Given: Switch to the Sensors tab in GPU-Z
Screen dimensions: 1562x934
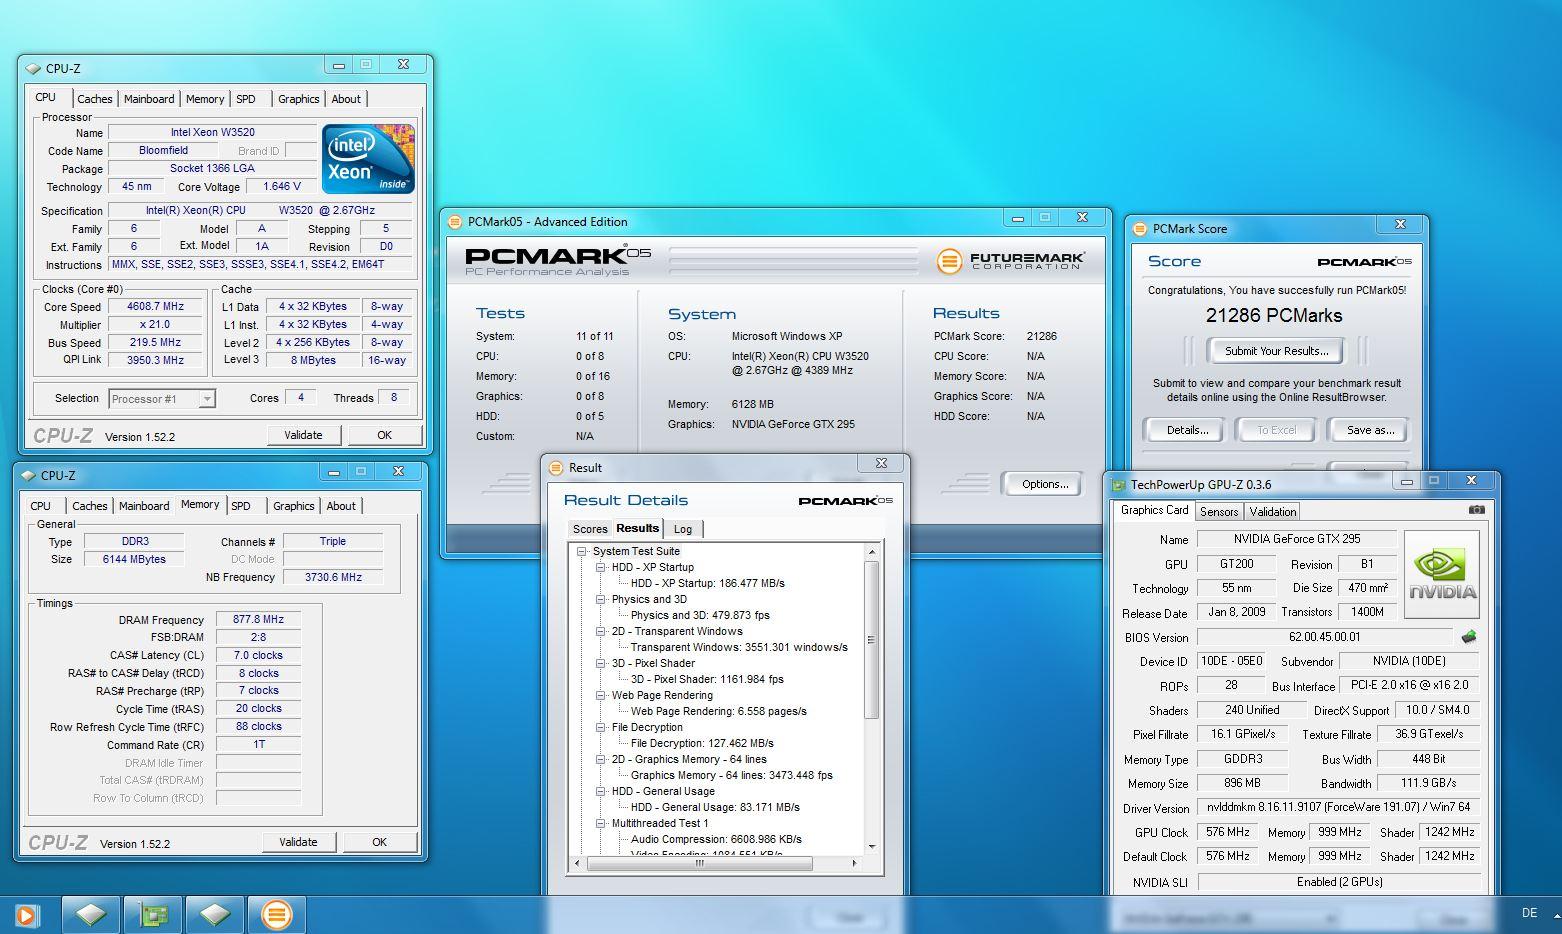Looking at the screenshot, I should [x=1219, y=511].
